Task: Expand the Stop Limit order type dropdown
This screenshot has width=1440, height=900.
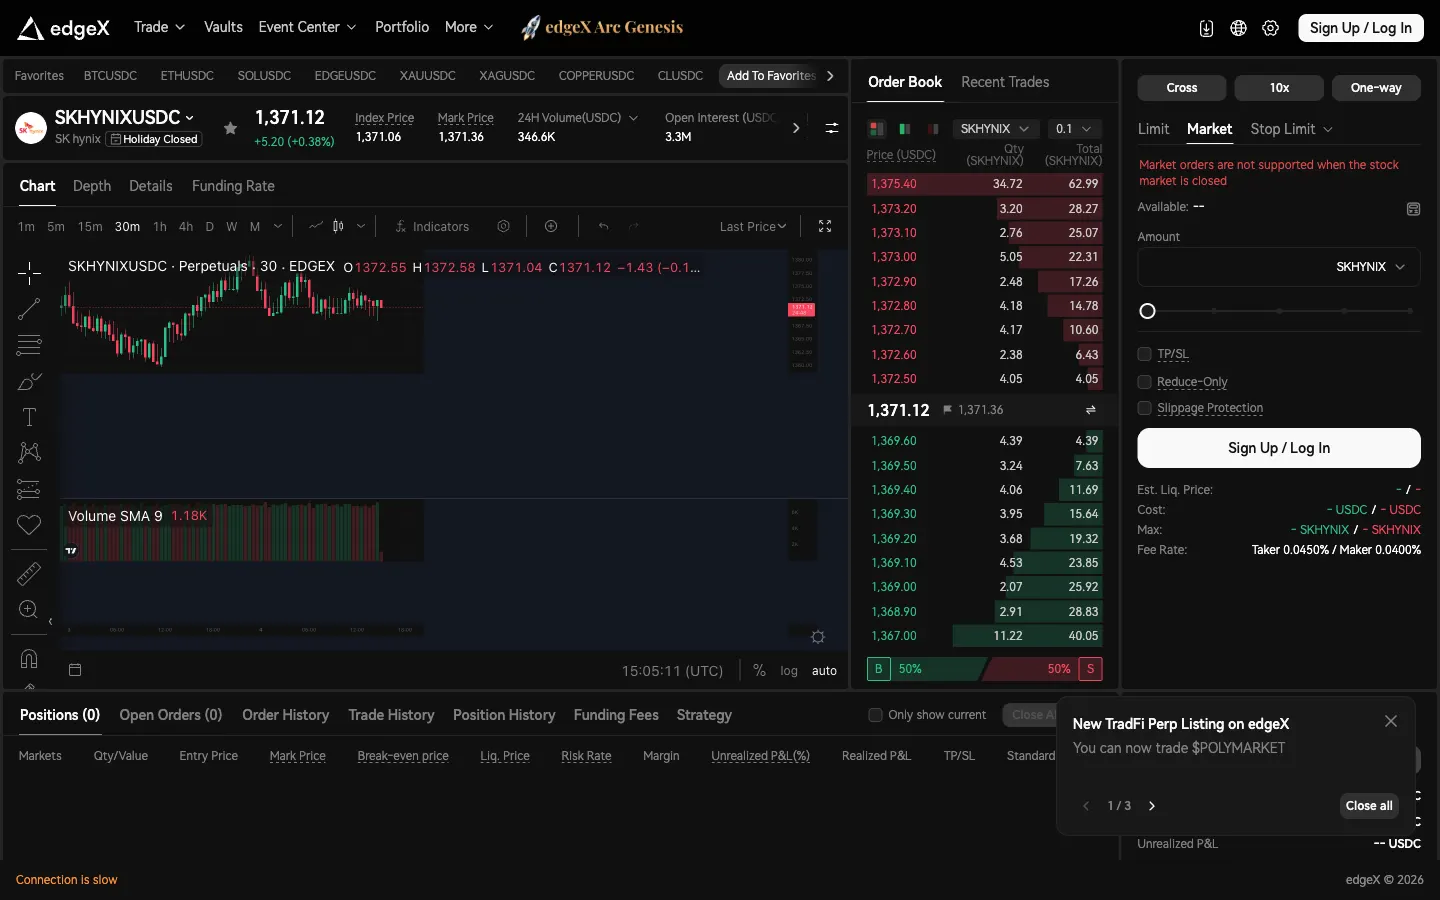Action: point(1291,129)
